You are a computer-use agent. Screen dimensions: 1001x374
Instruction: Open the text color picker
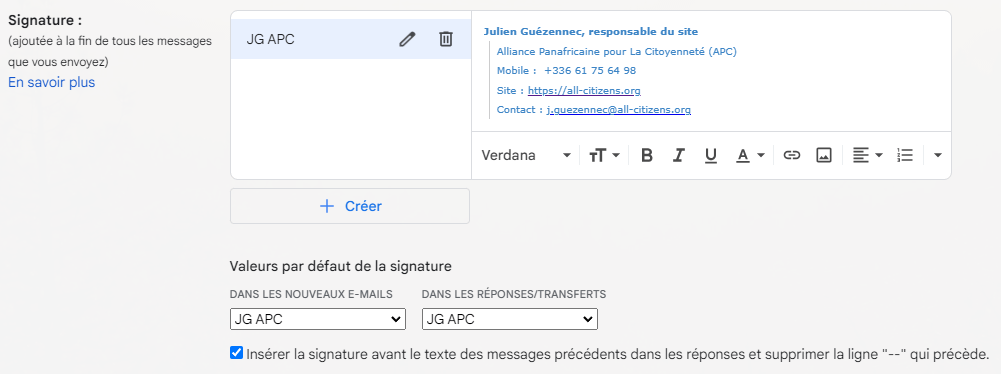click(x=750, y=155)
